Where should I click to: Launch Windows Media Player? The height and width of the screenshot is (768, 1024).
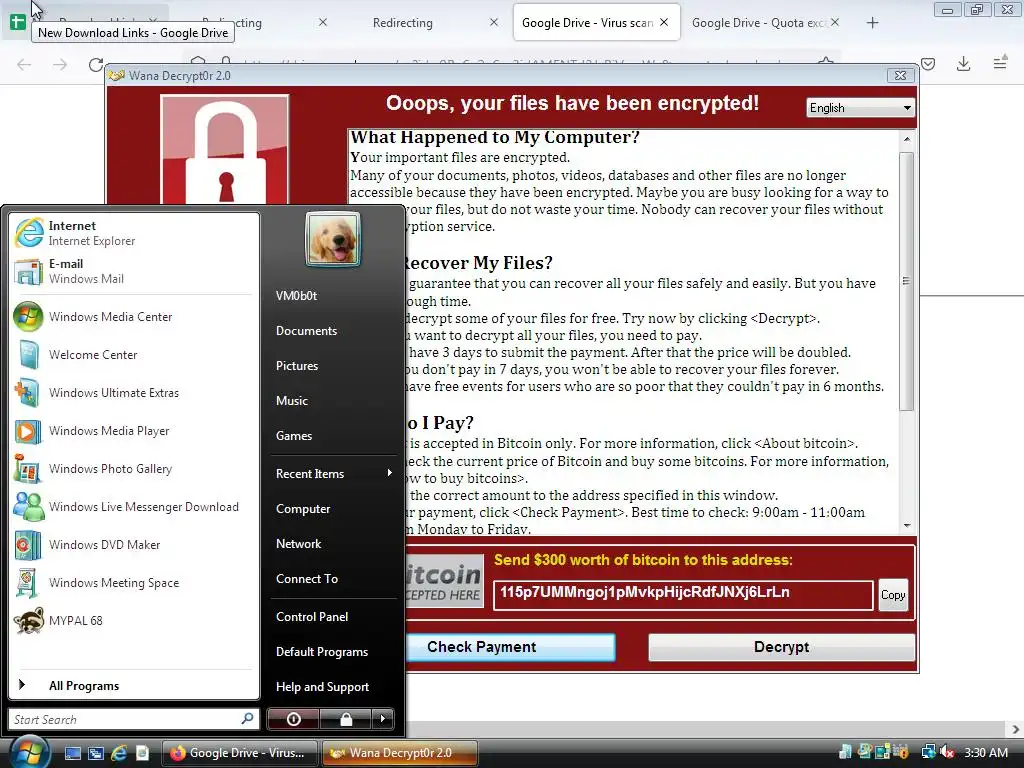pos(133,431)
